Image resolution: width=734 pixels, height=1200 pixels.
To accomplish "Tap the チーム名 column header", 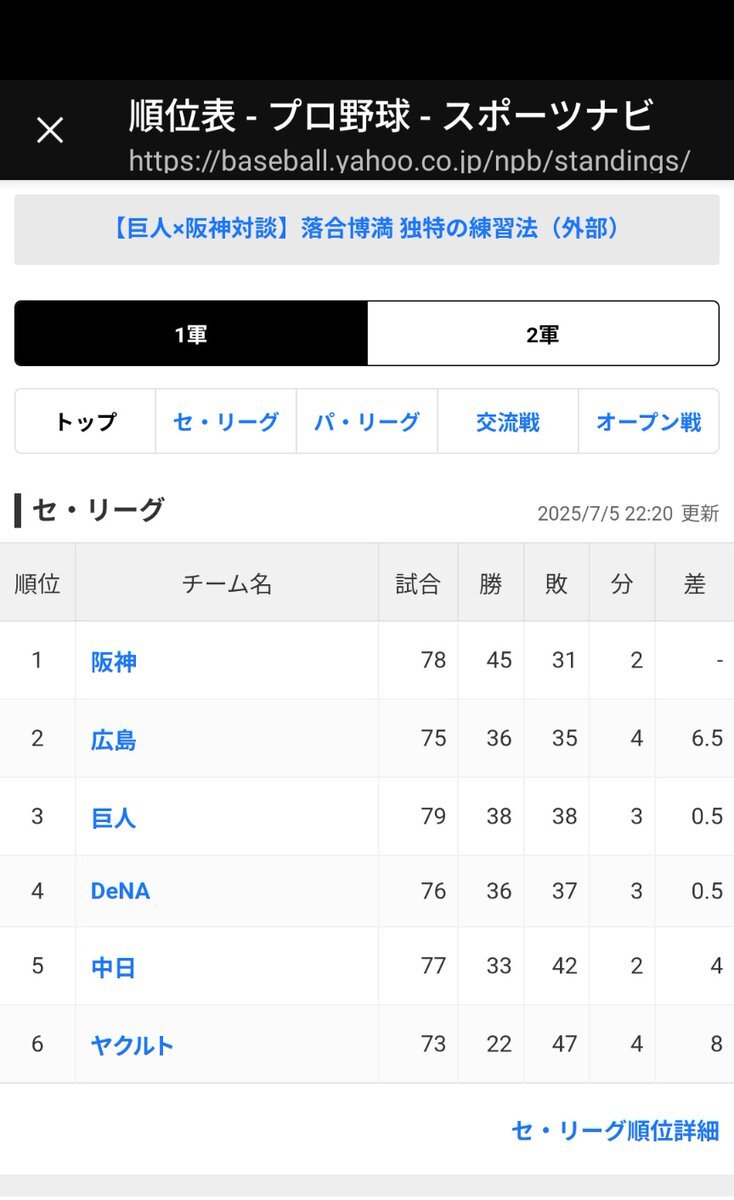I will click(227, 584).
